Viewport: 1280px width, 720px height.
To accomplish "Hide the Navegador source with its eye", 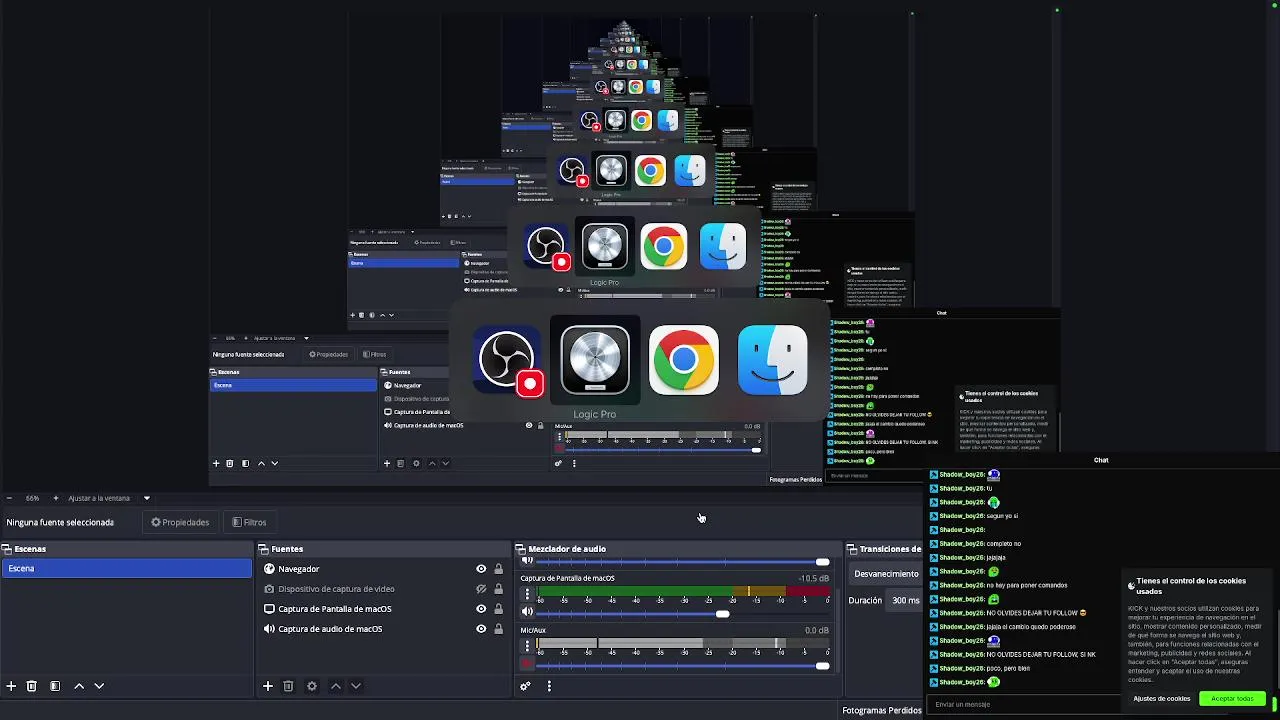I will 481,569.
